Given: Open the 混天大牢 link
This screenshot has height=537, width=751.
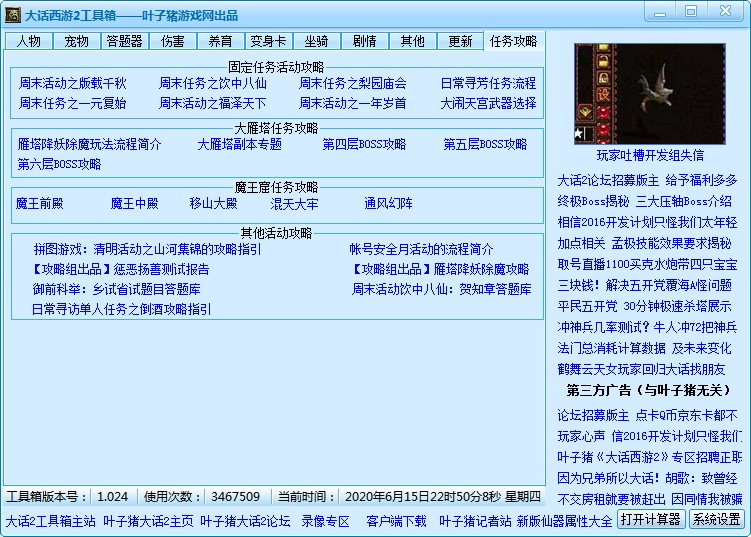Looking at the screenshot, I should [x=294, y=204].
